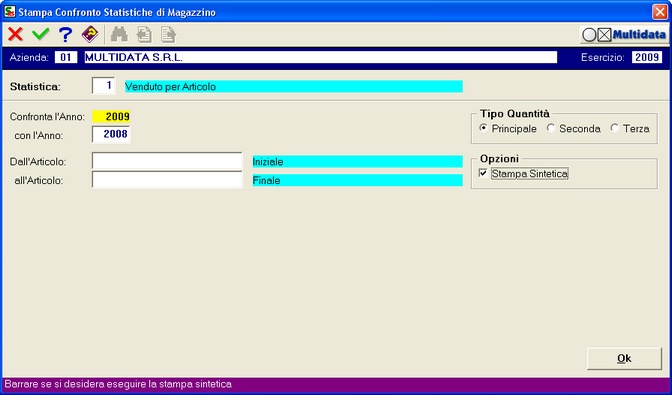Toggle the Stampa Sintetica checkbox
This screenshot has height=395, width=672.
(483, 173)
